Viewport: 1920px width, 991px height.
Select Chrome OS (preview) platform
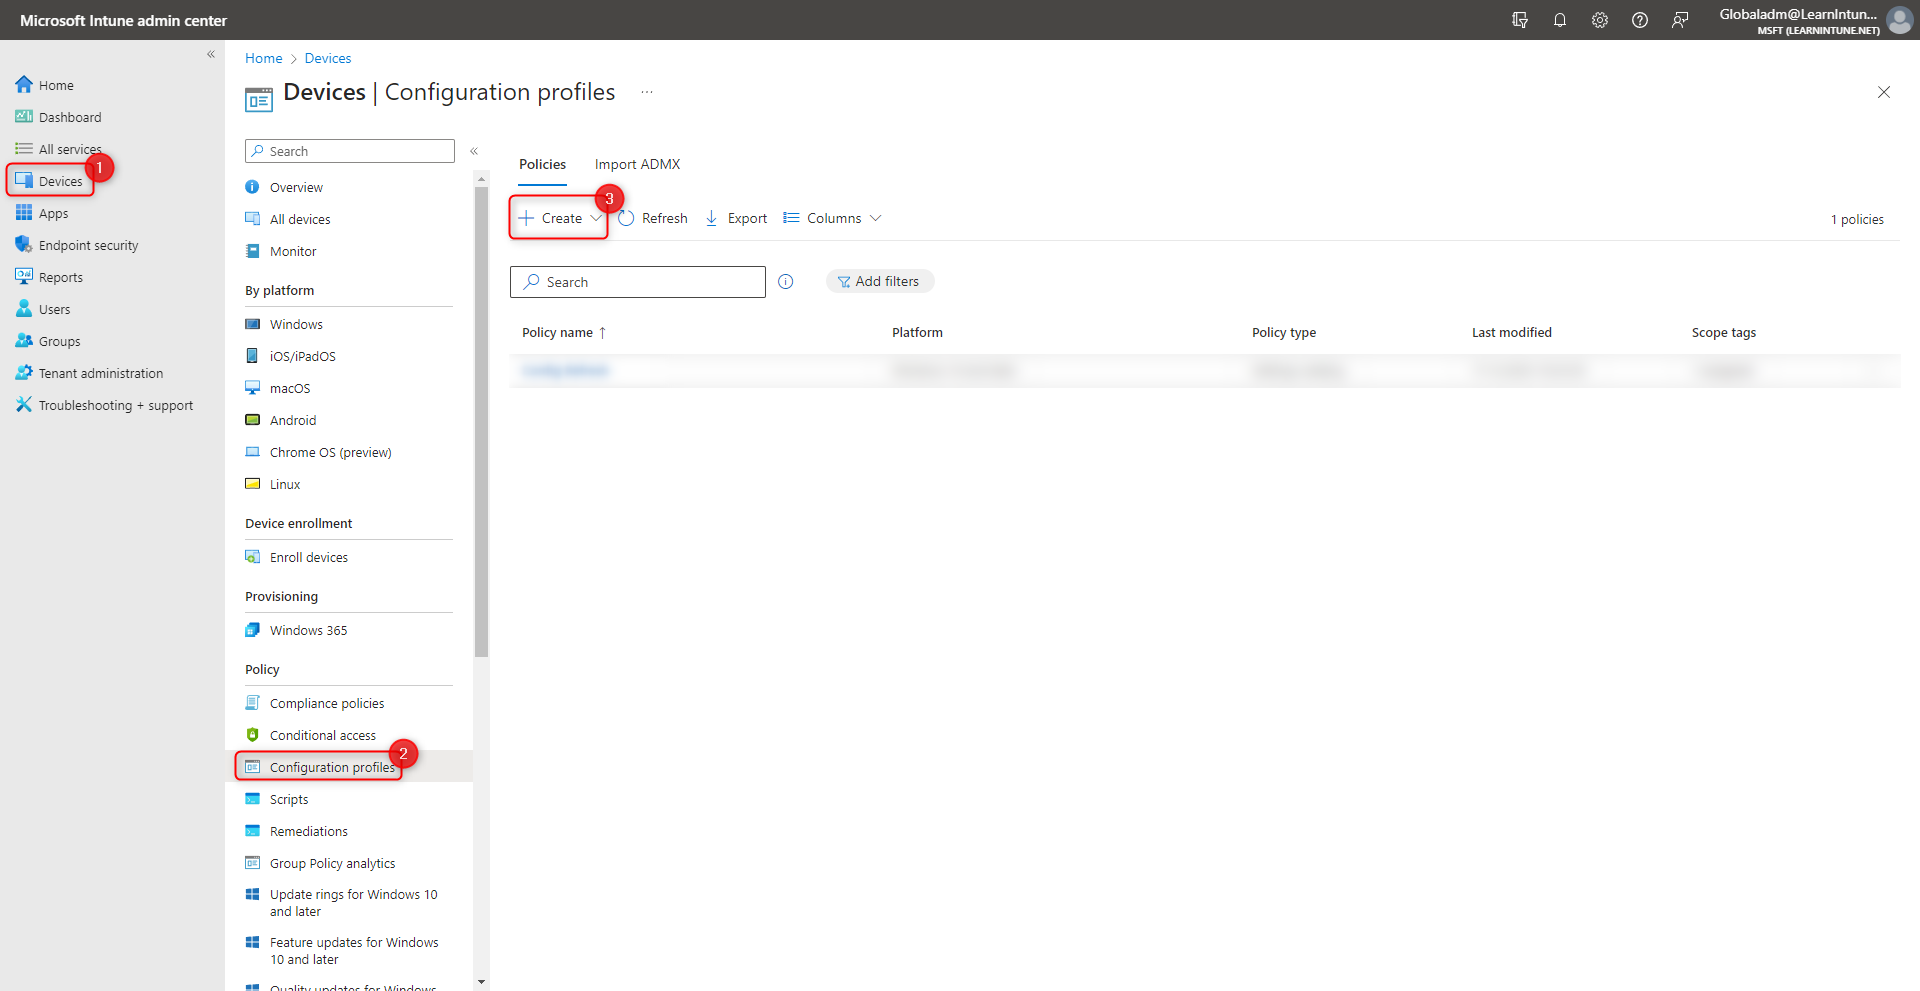click(330, 452)
